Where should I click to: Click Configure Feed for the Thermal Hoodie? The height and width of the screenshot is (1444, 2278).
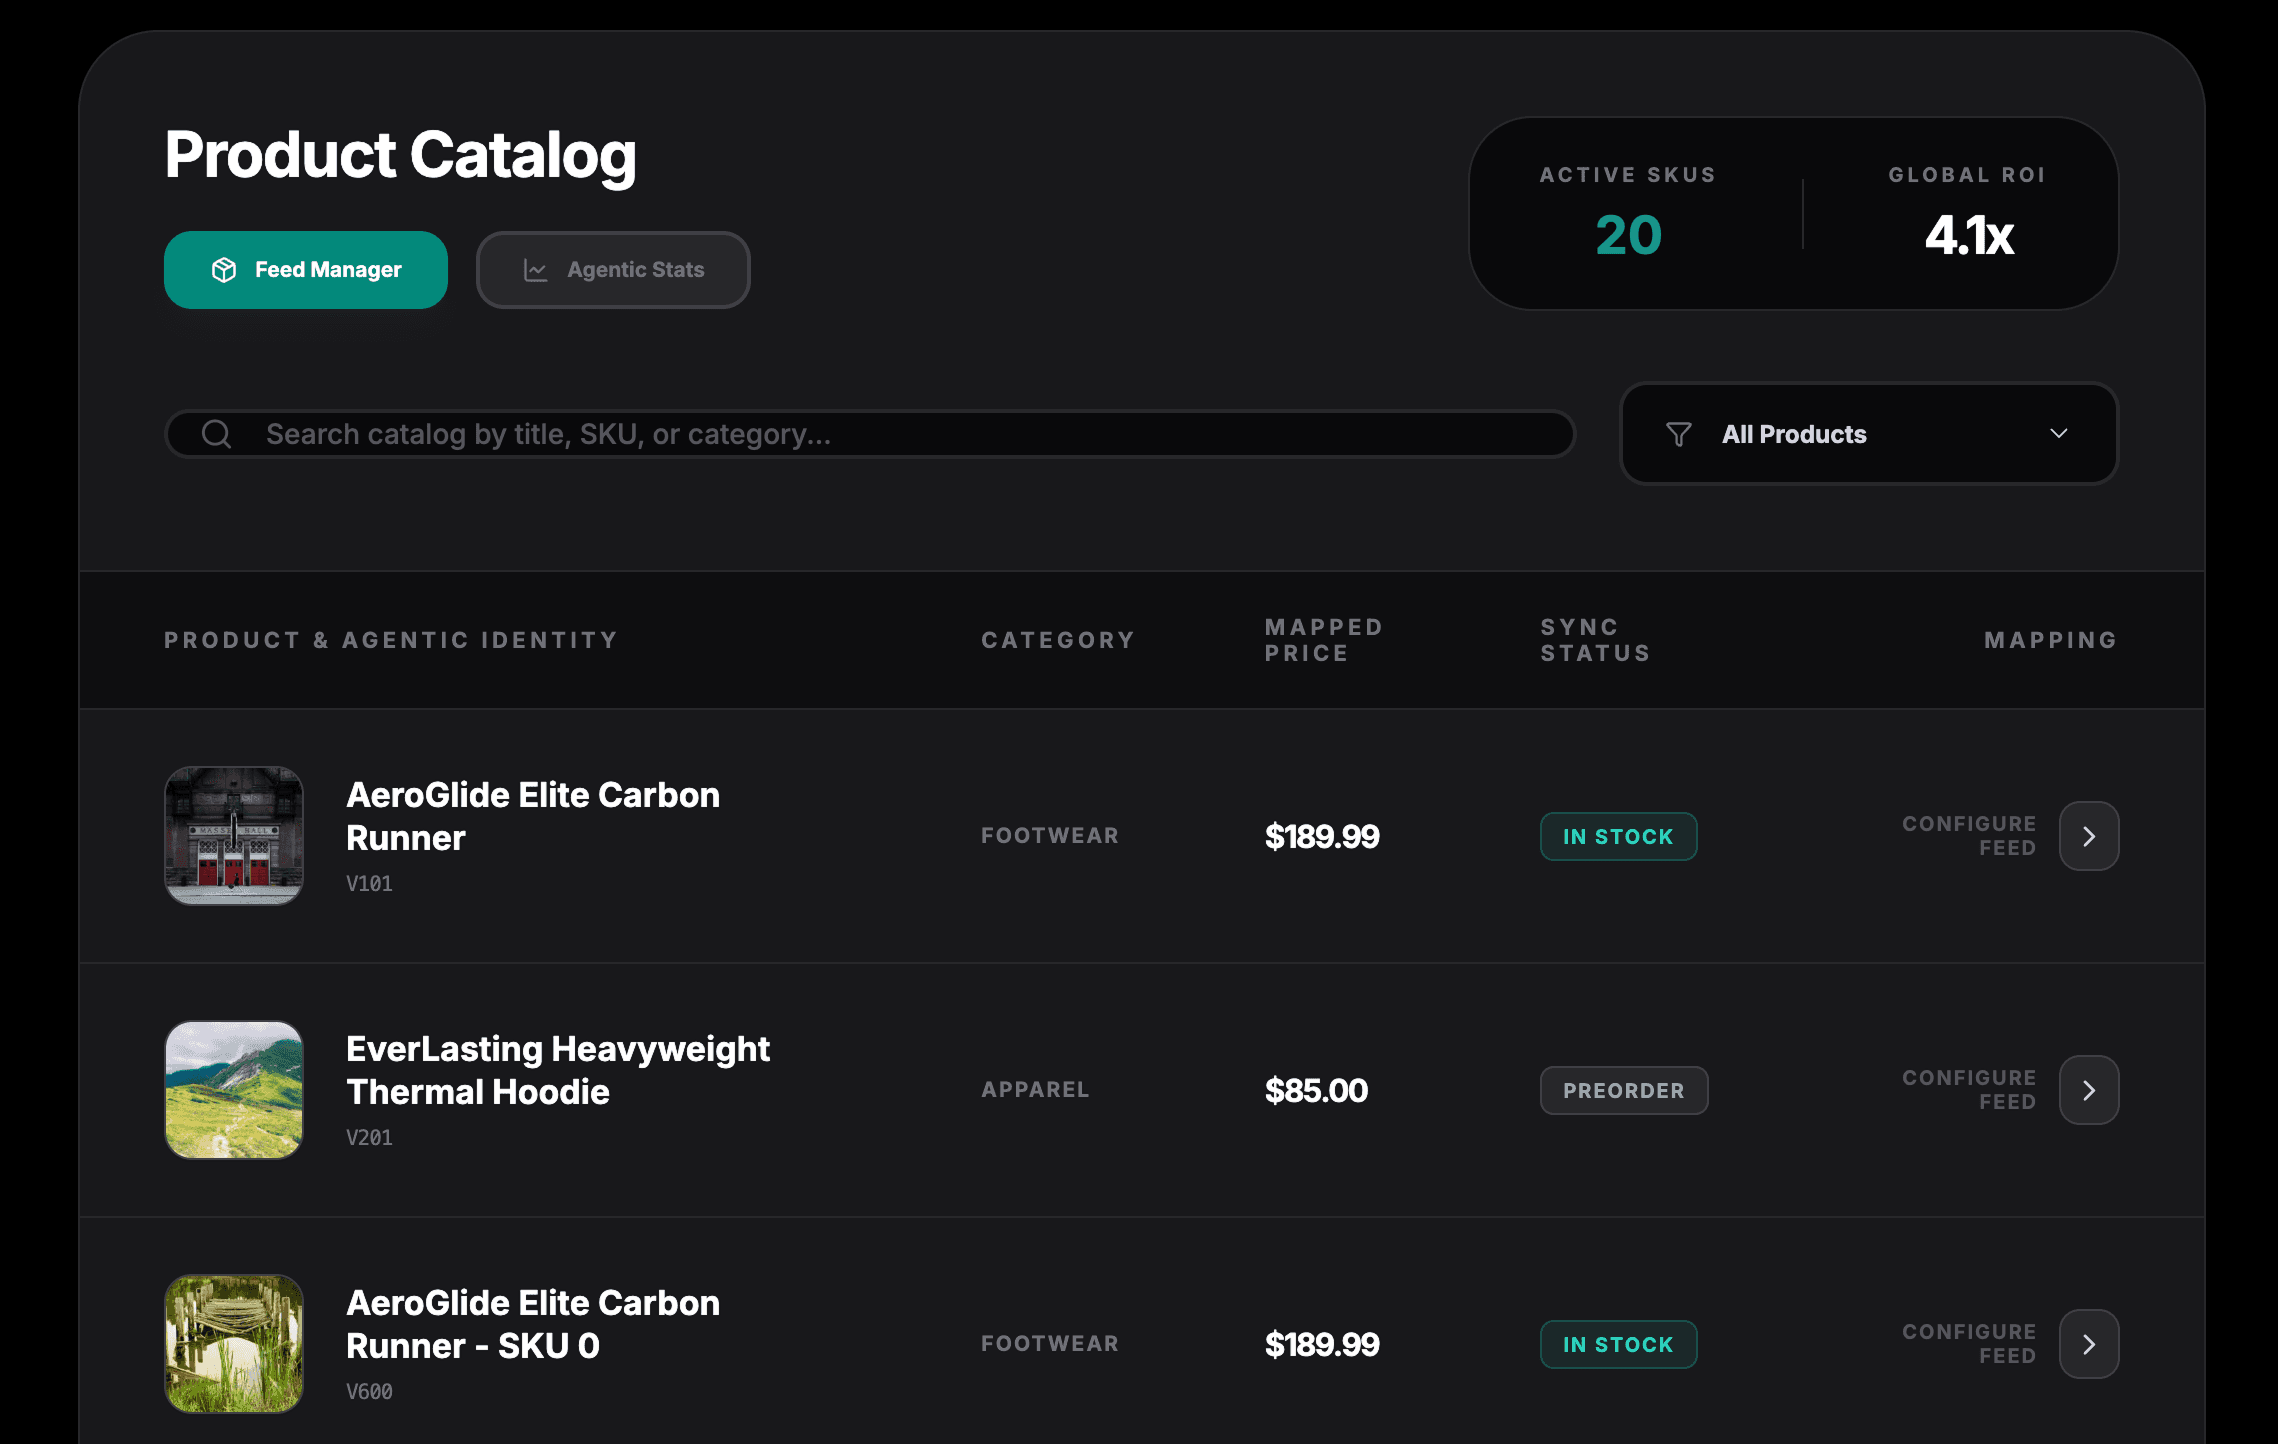(1968, 1090)
